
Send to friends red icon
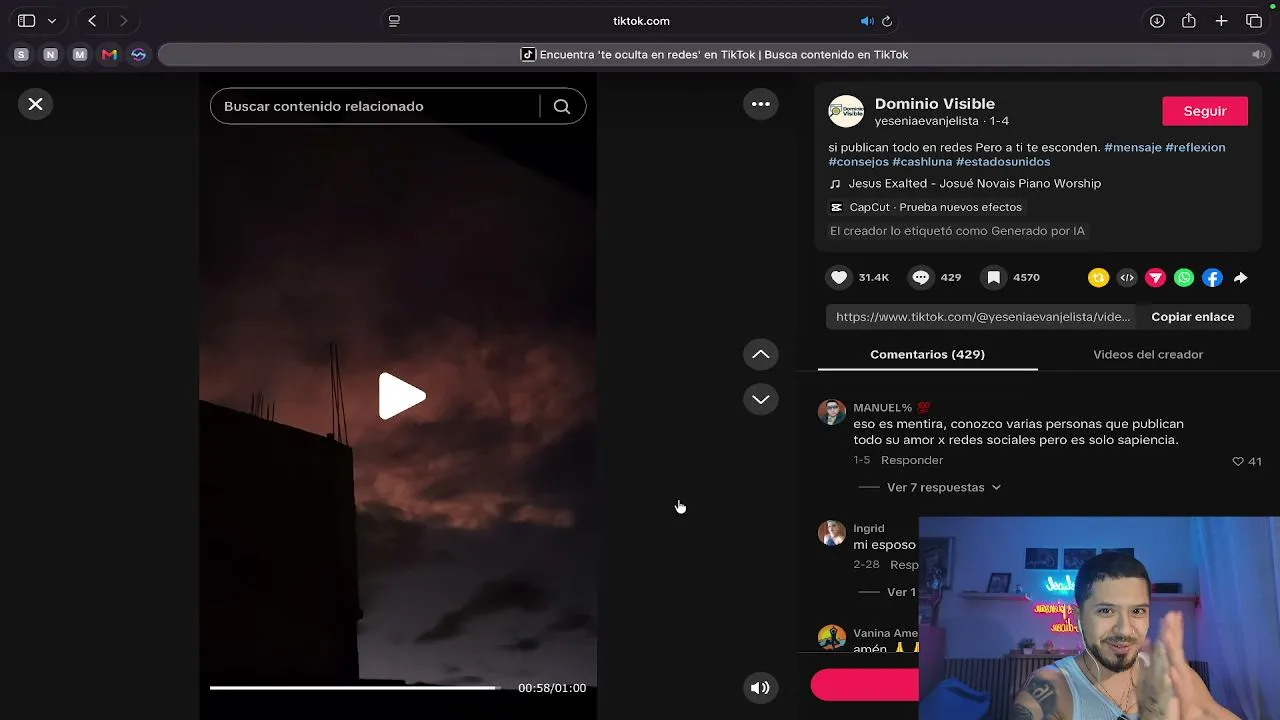(1155, 278)
